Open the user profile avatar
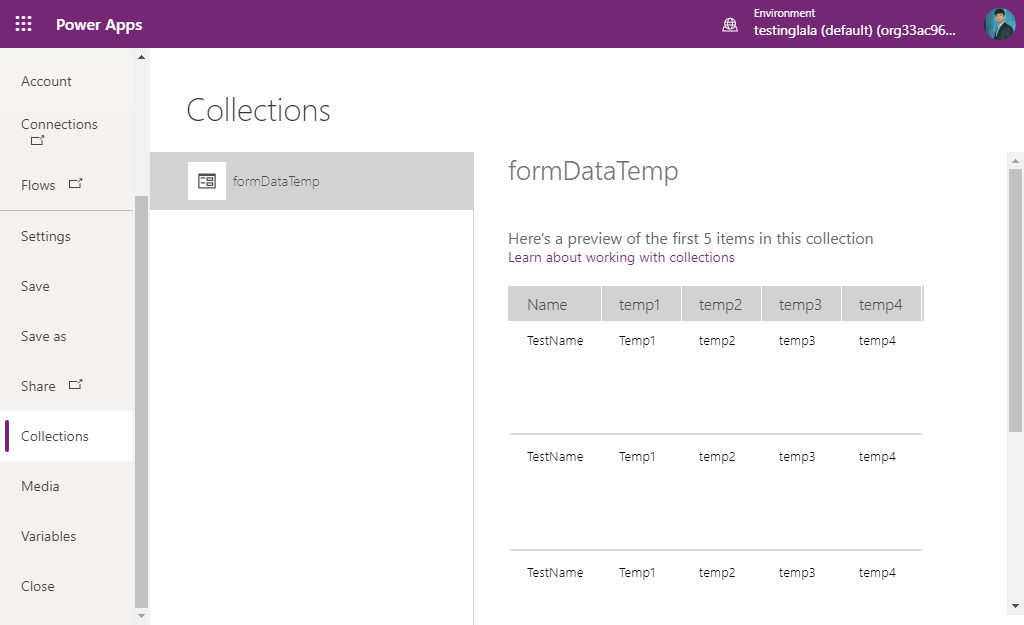 click(1000, 24)
